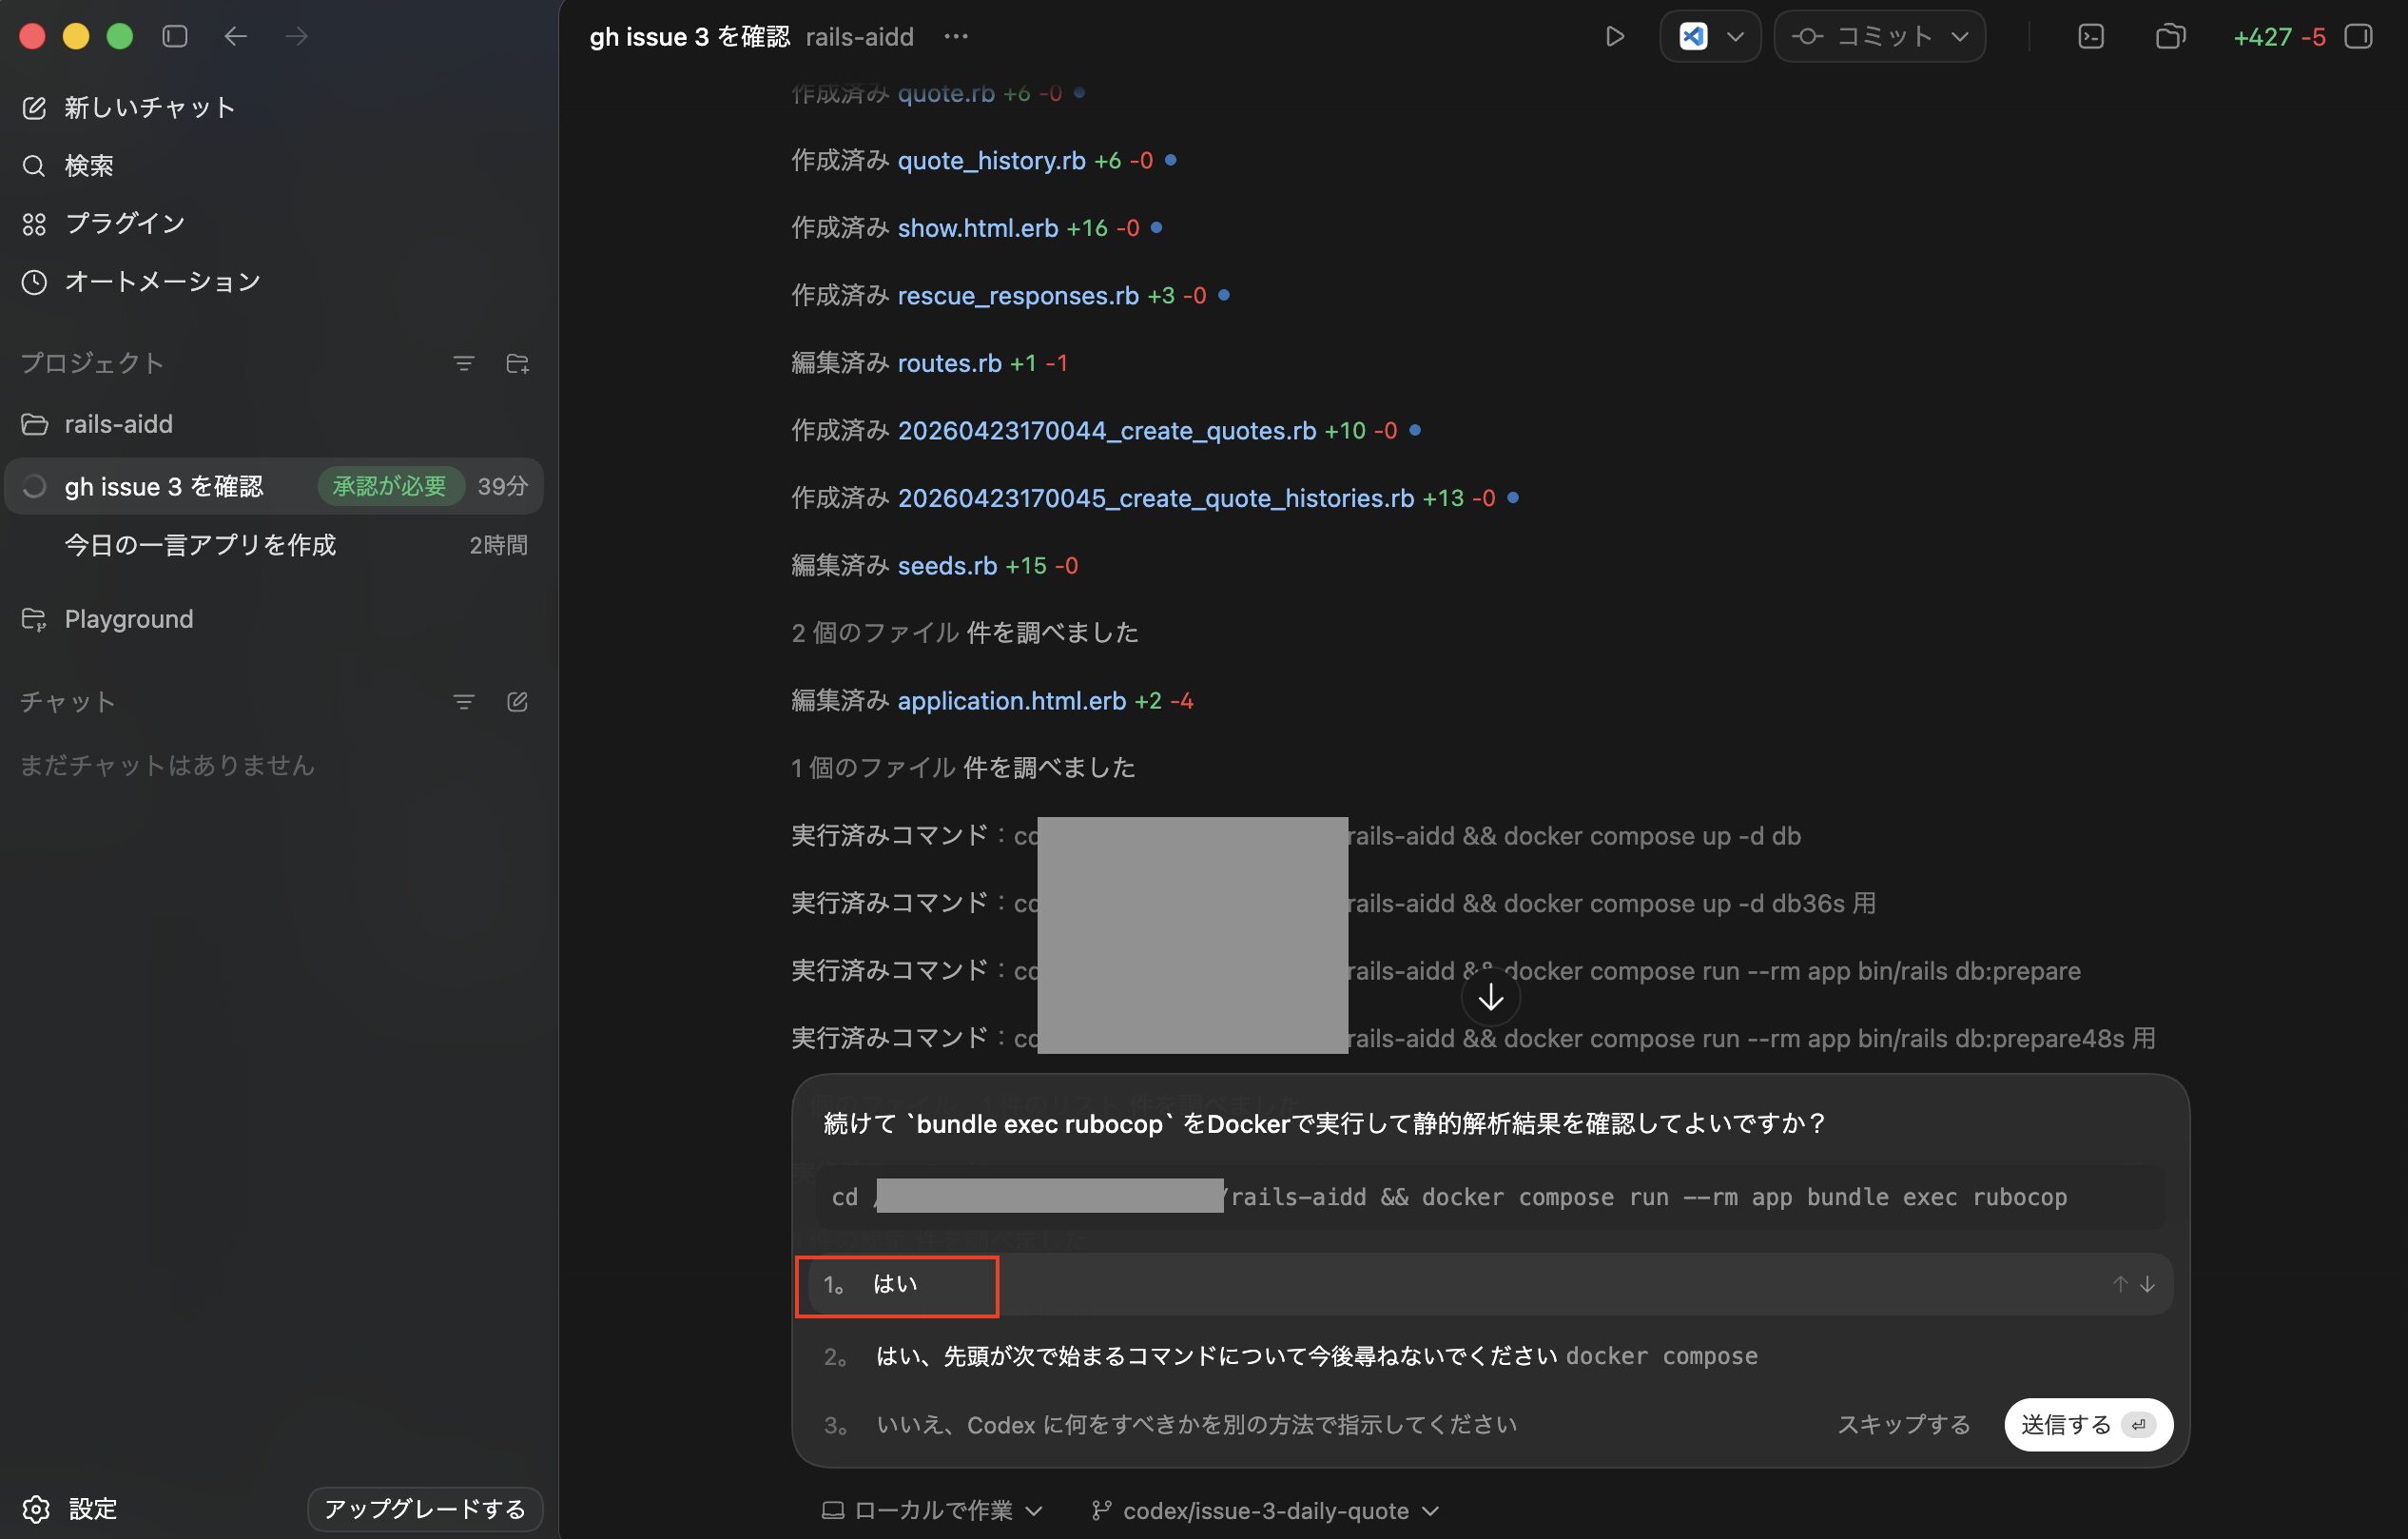Filter the プロジェクト list

tap(463, 364)
